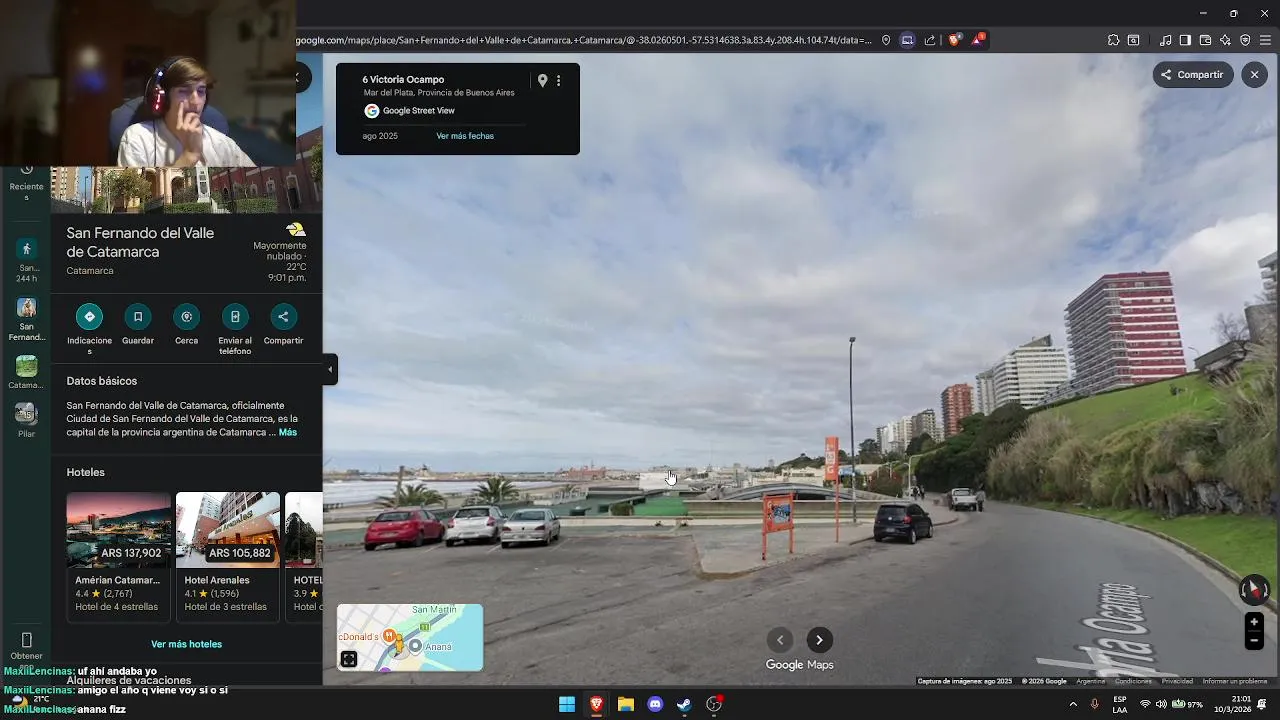Close the Street View with the X button

(1254, 75)
